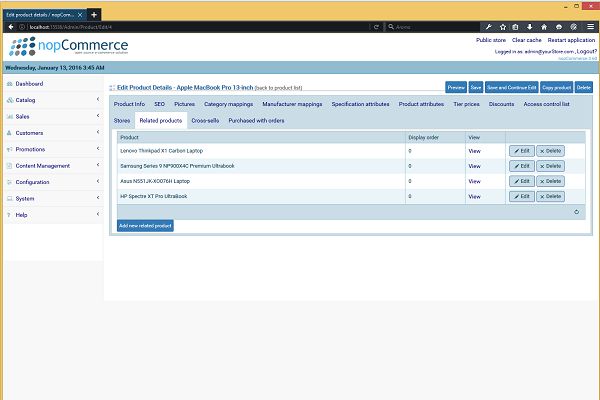The image size is (600, 400).
Task: Delete the product with top Delete button
Action: pyautogui.click(x=584, y=88)
